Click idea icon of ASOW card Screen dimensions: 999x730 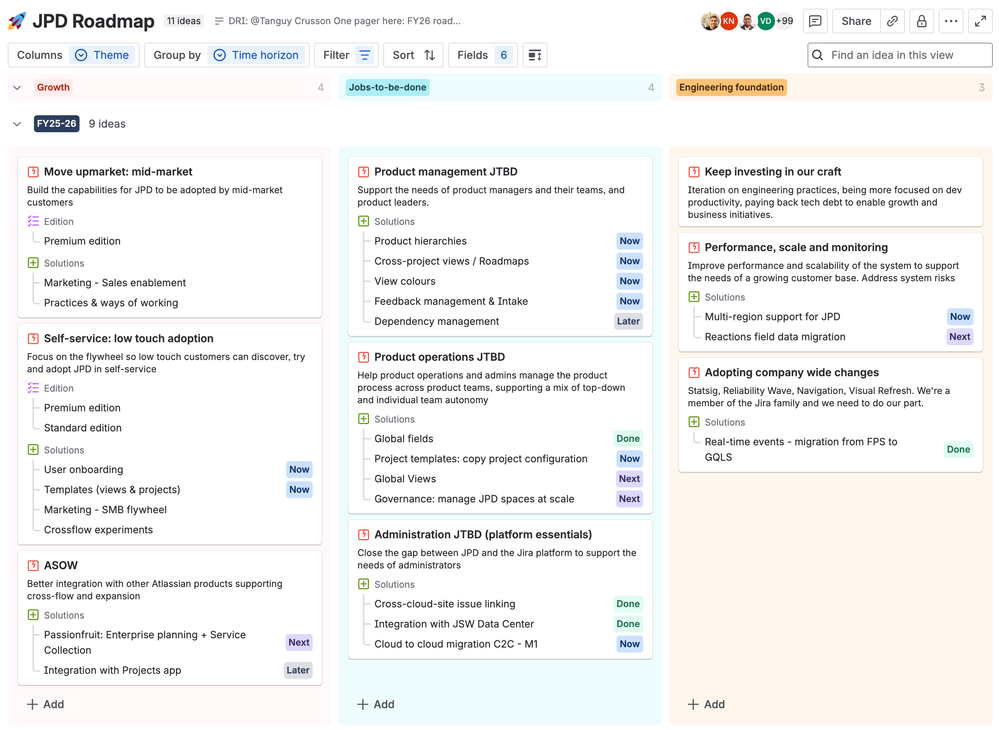tap(33, 566)
